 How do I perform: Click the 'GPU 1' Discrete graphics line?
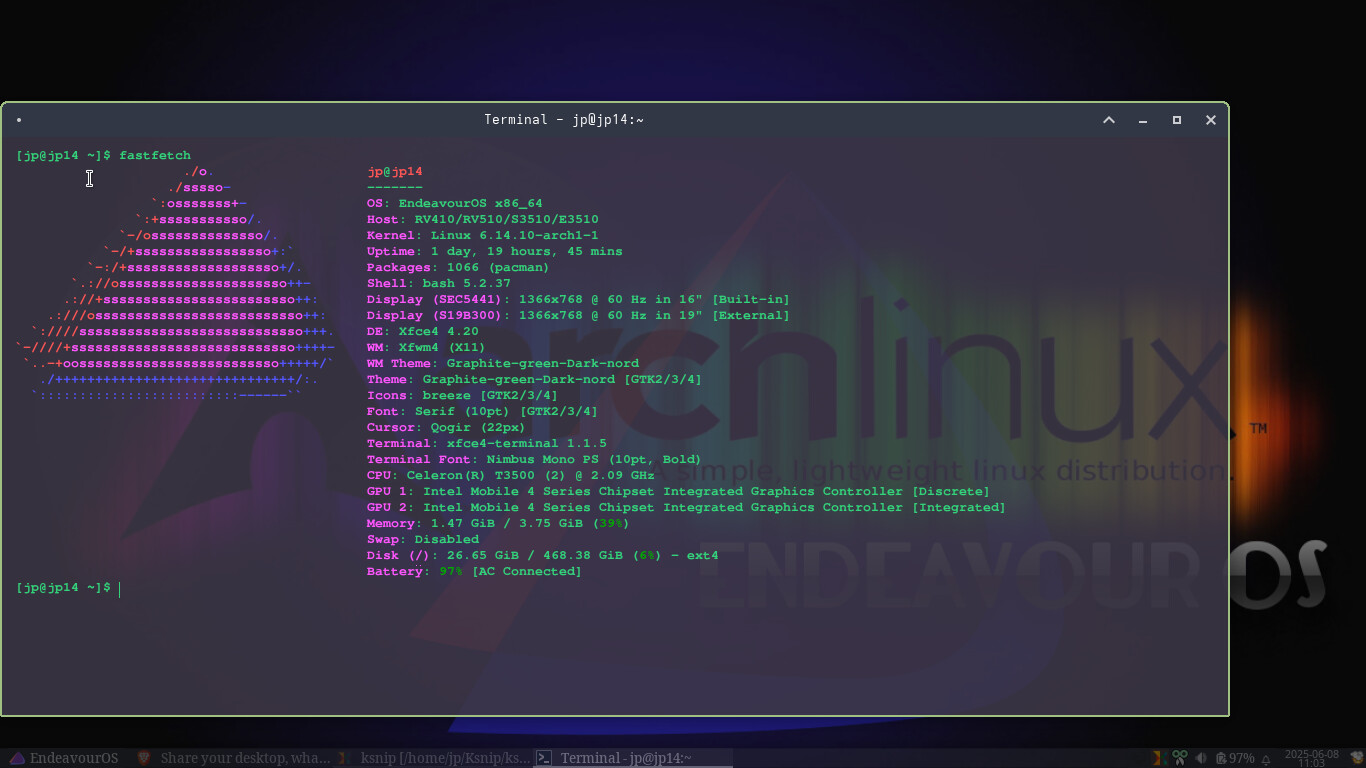pos(679,491)
